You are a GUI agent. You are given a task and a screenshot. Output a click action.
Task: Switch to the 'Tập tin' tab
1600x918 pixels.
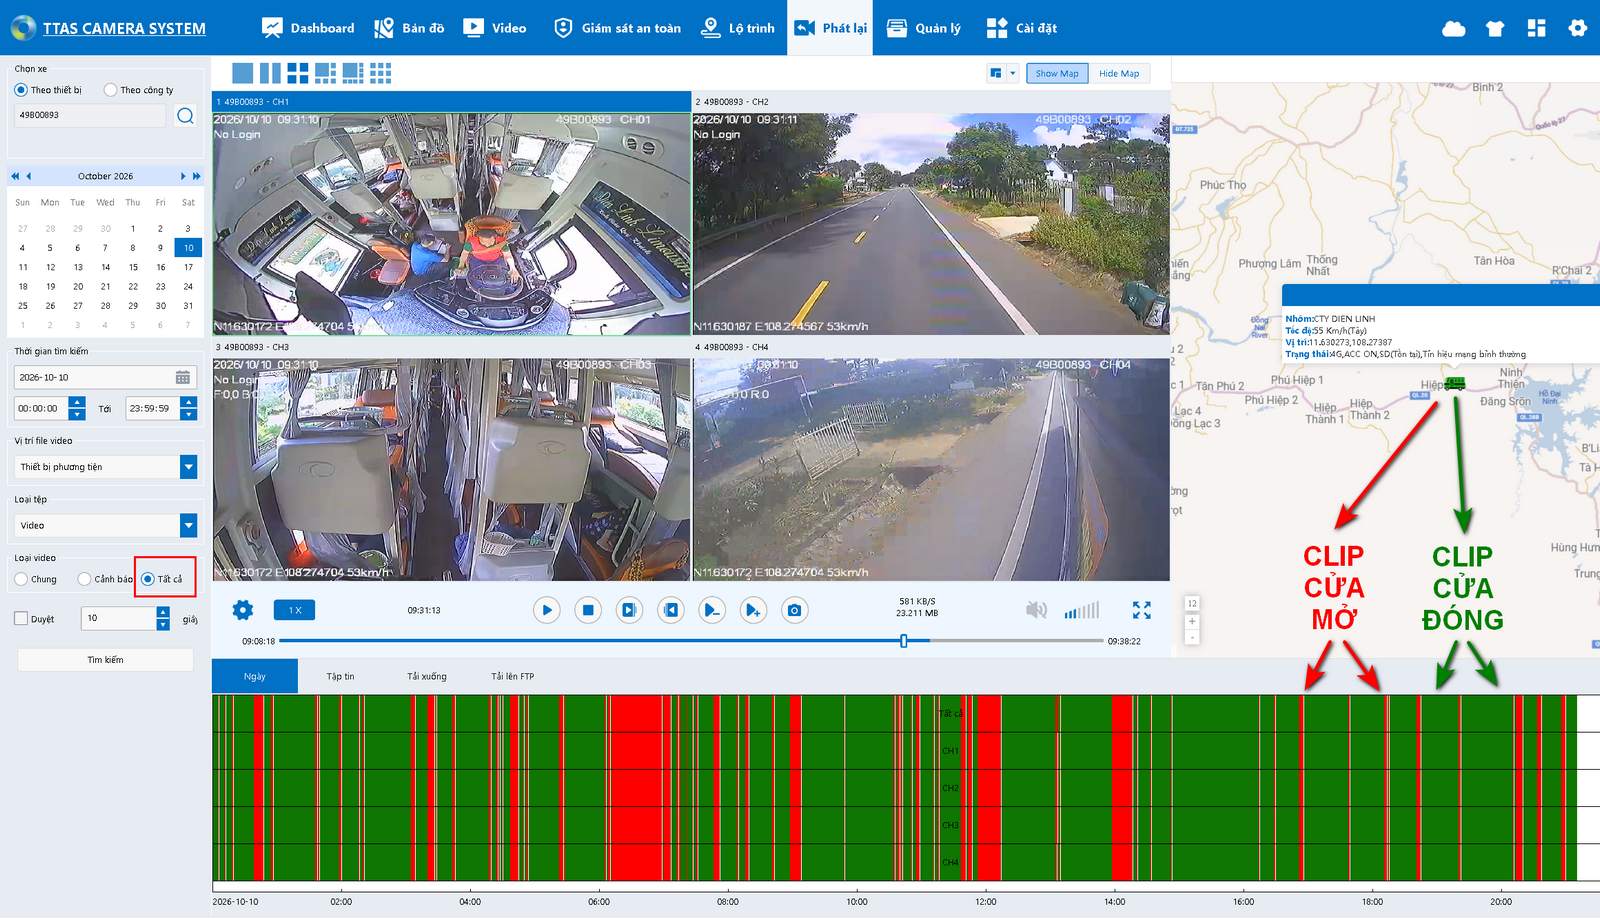340,677
